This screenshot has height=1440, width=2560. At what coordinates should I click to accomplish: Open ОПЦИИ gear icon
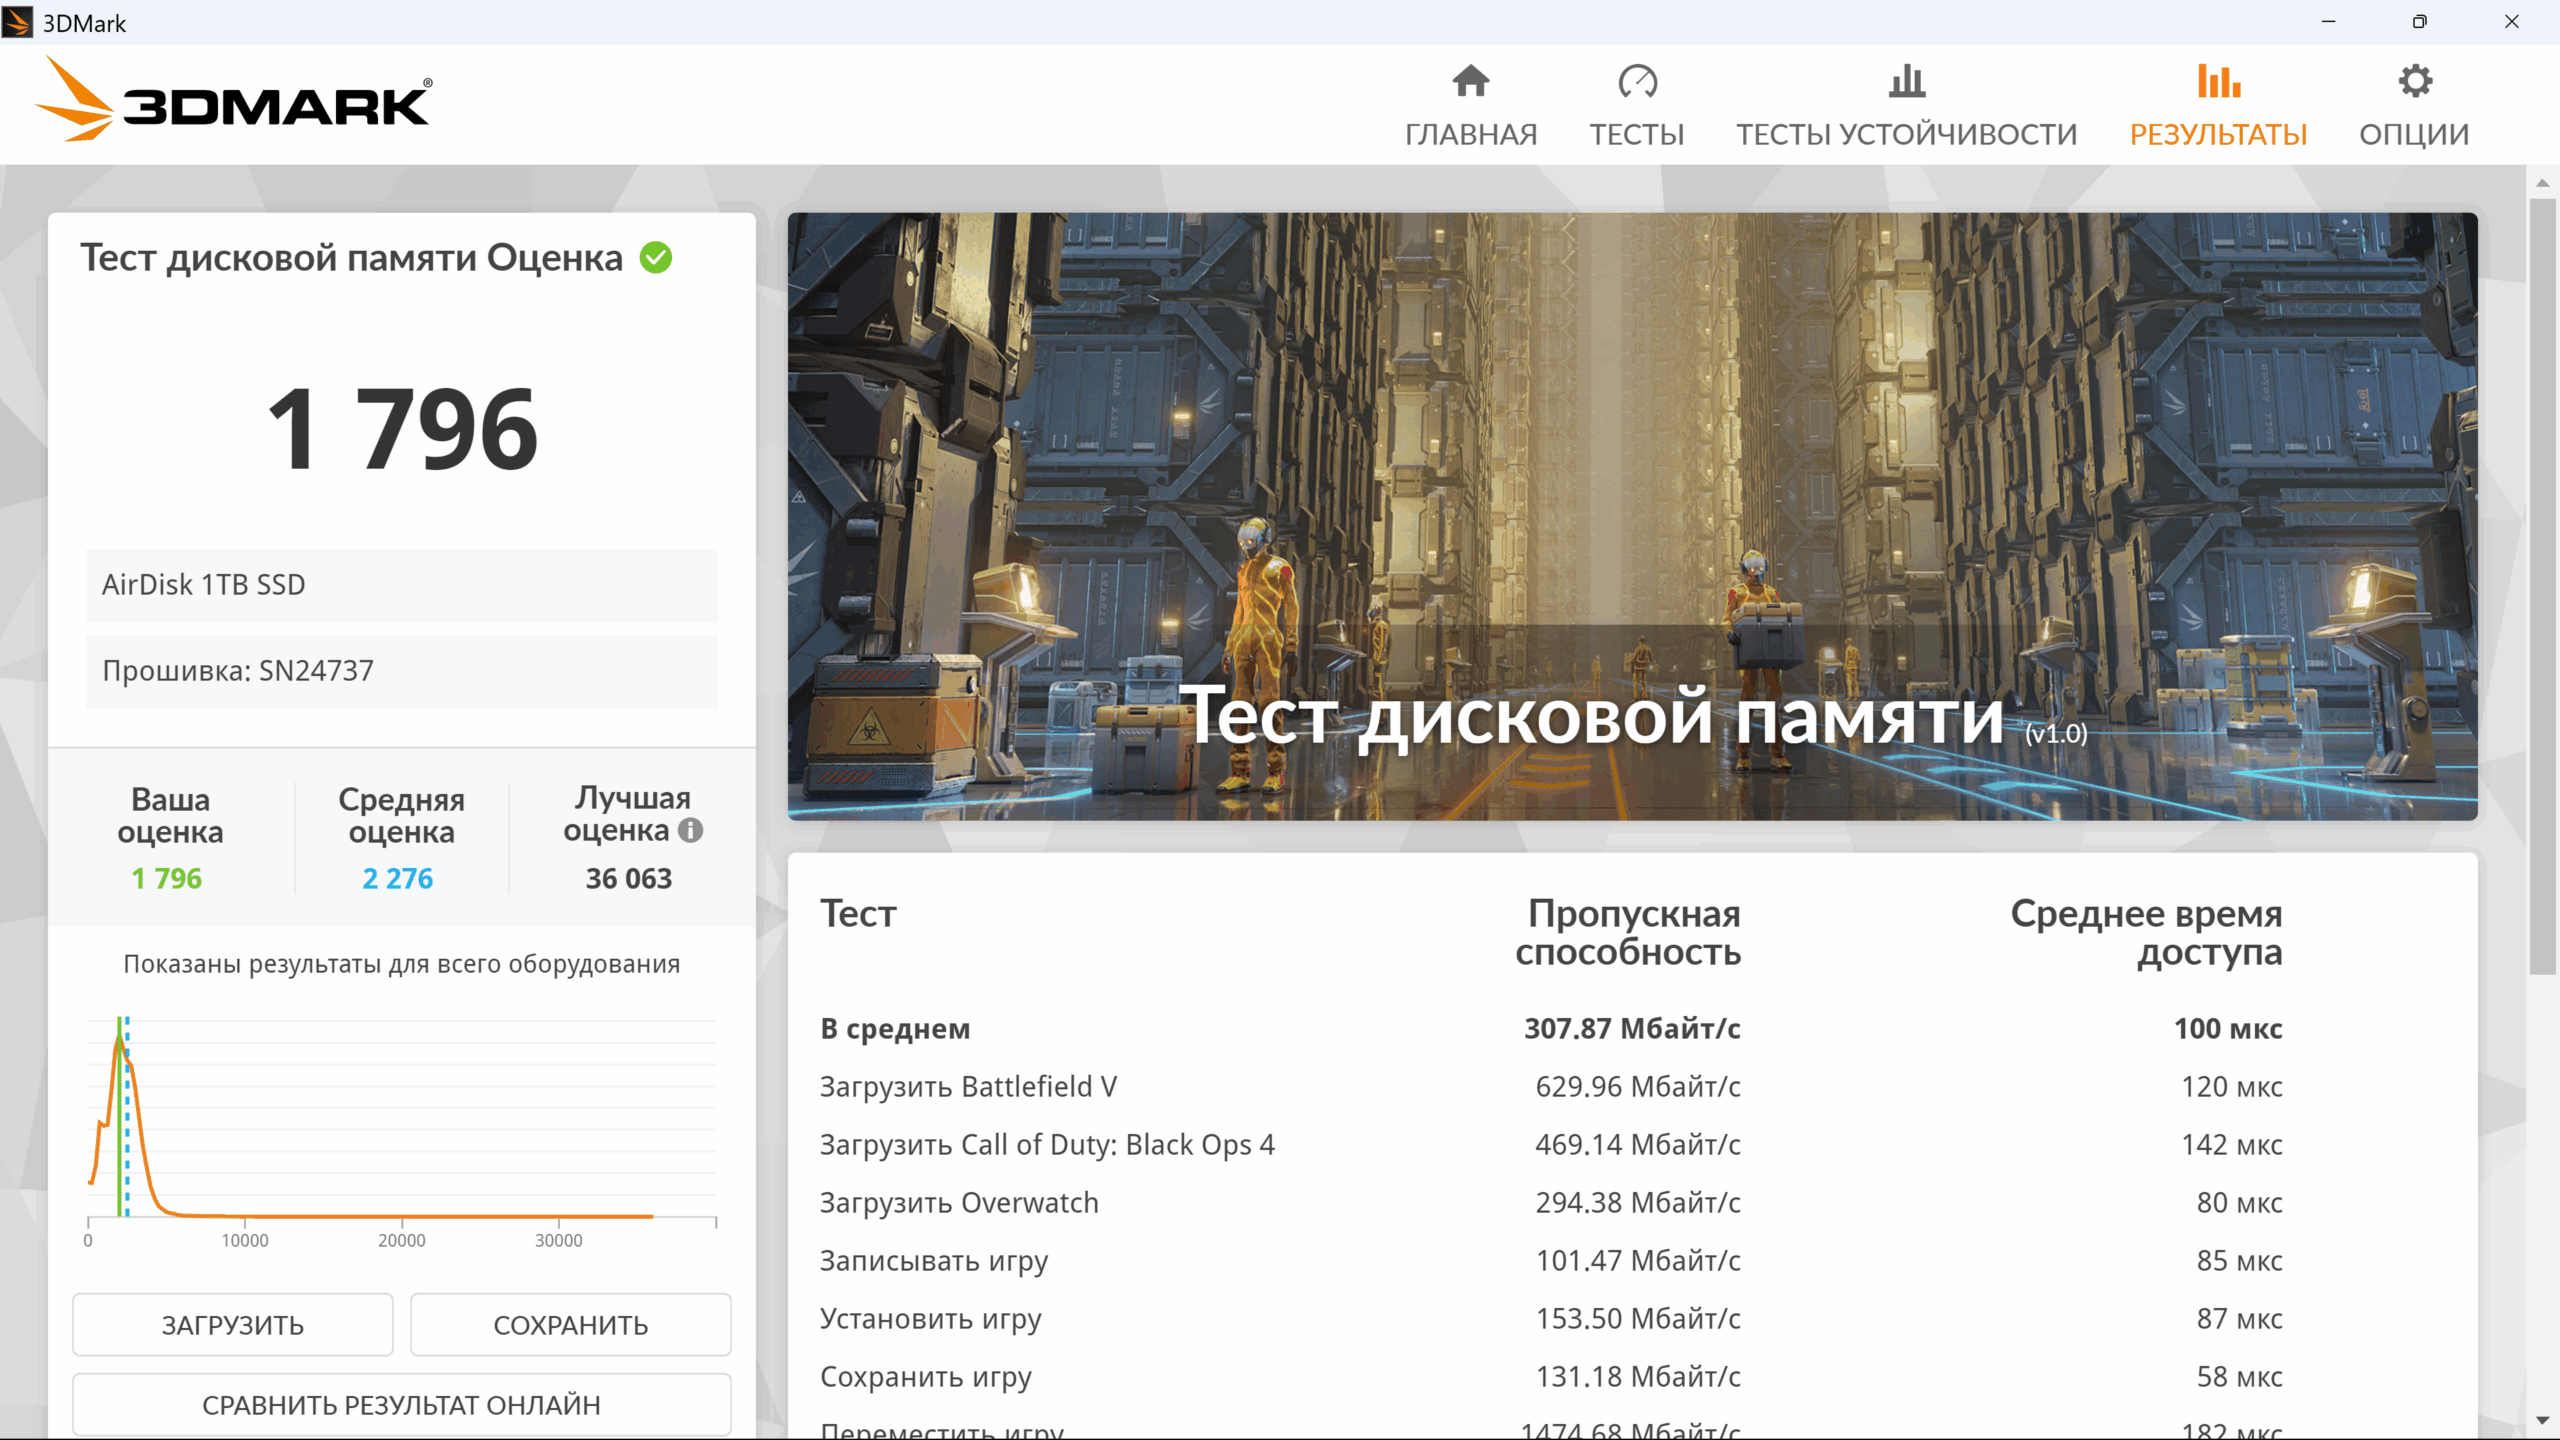click(2414, 81)
